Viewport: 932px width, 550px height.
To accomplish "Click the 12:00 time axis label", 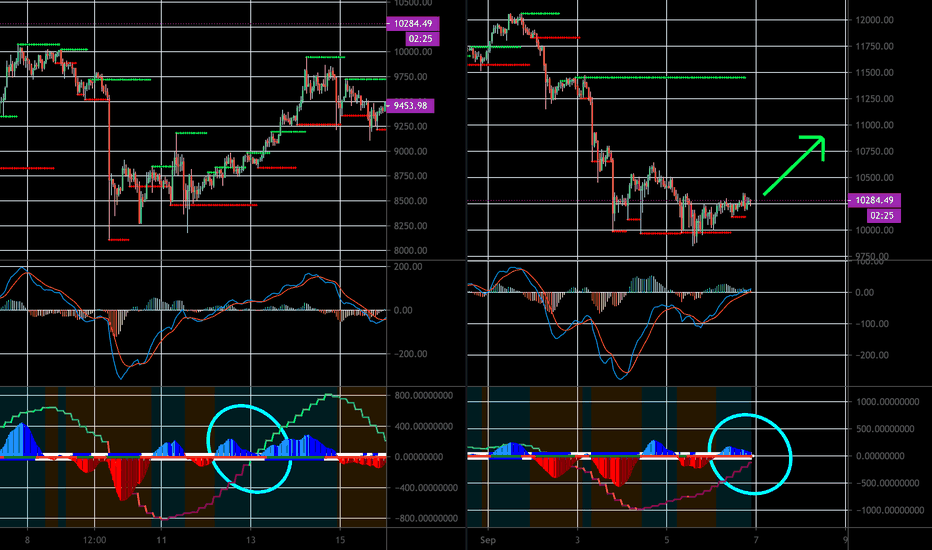I will (x=95, y=540).
